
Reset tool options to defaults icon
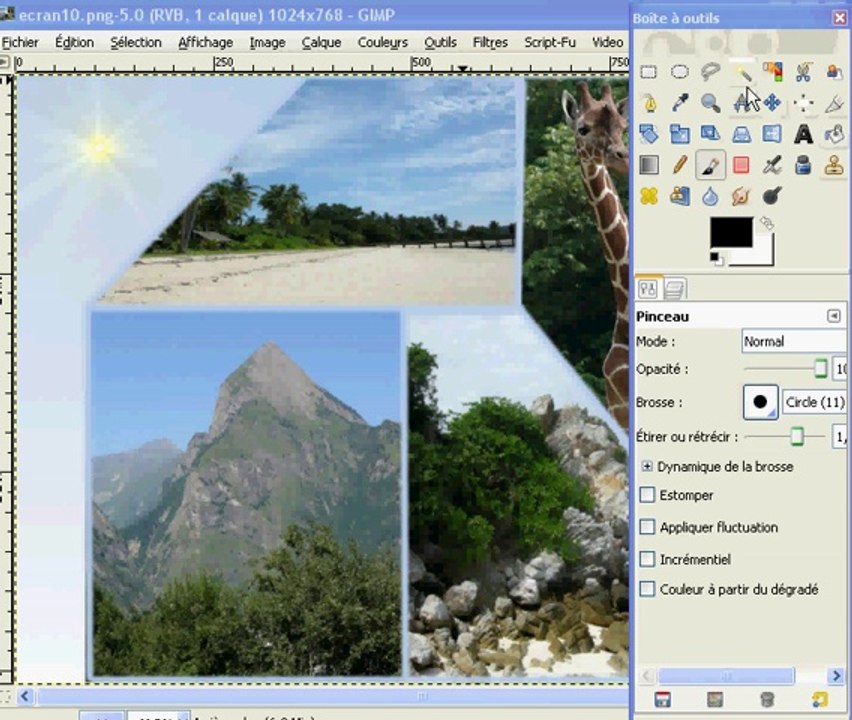819,700
